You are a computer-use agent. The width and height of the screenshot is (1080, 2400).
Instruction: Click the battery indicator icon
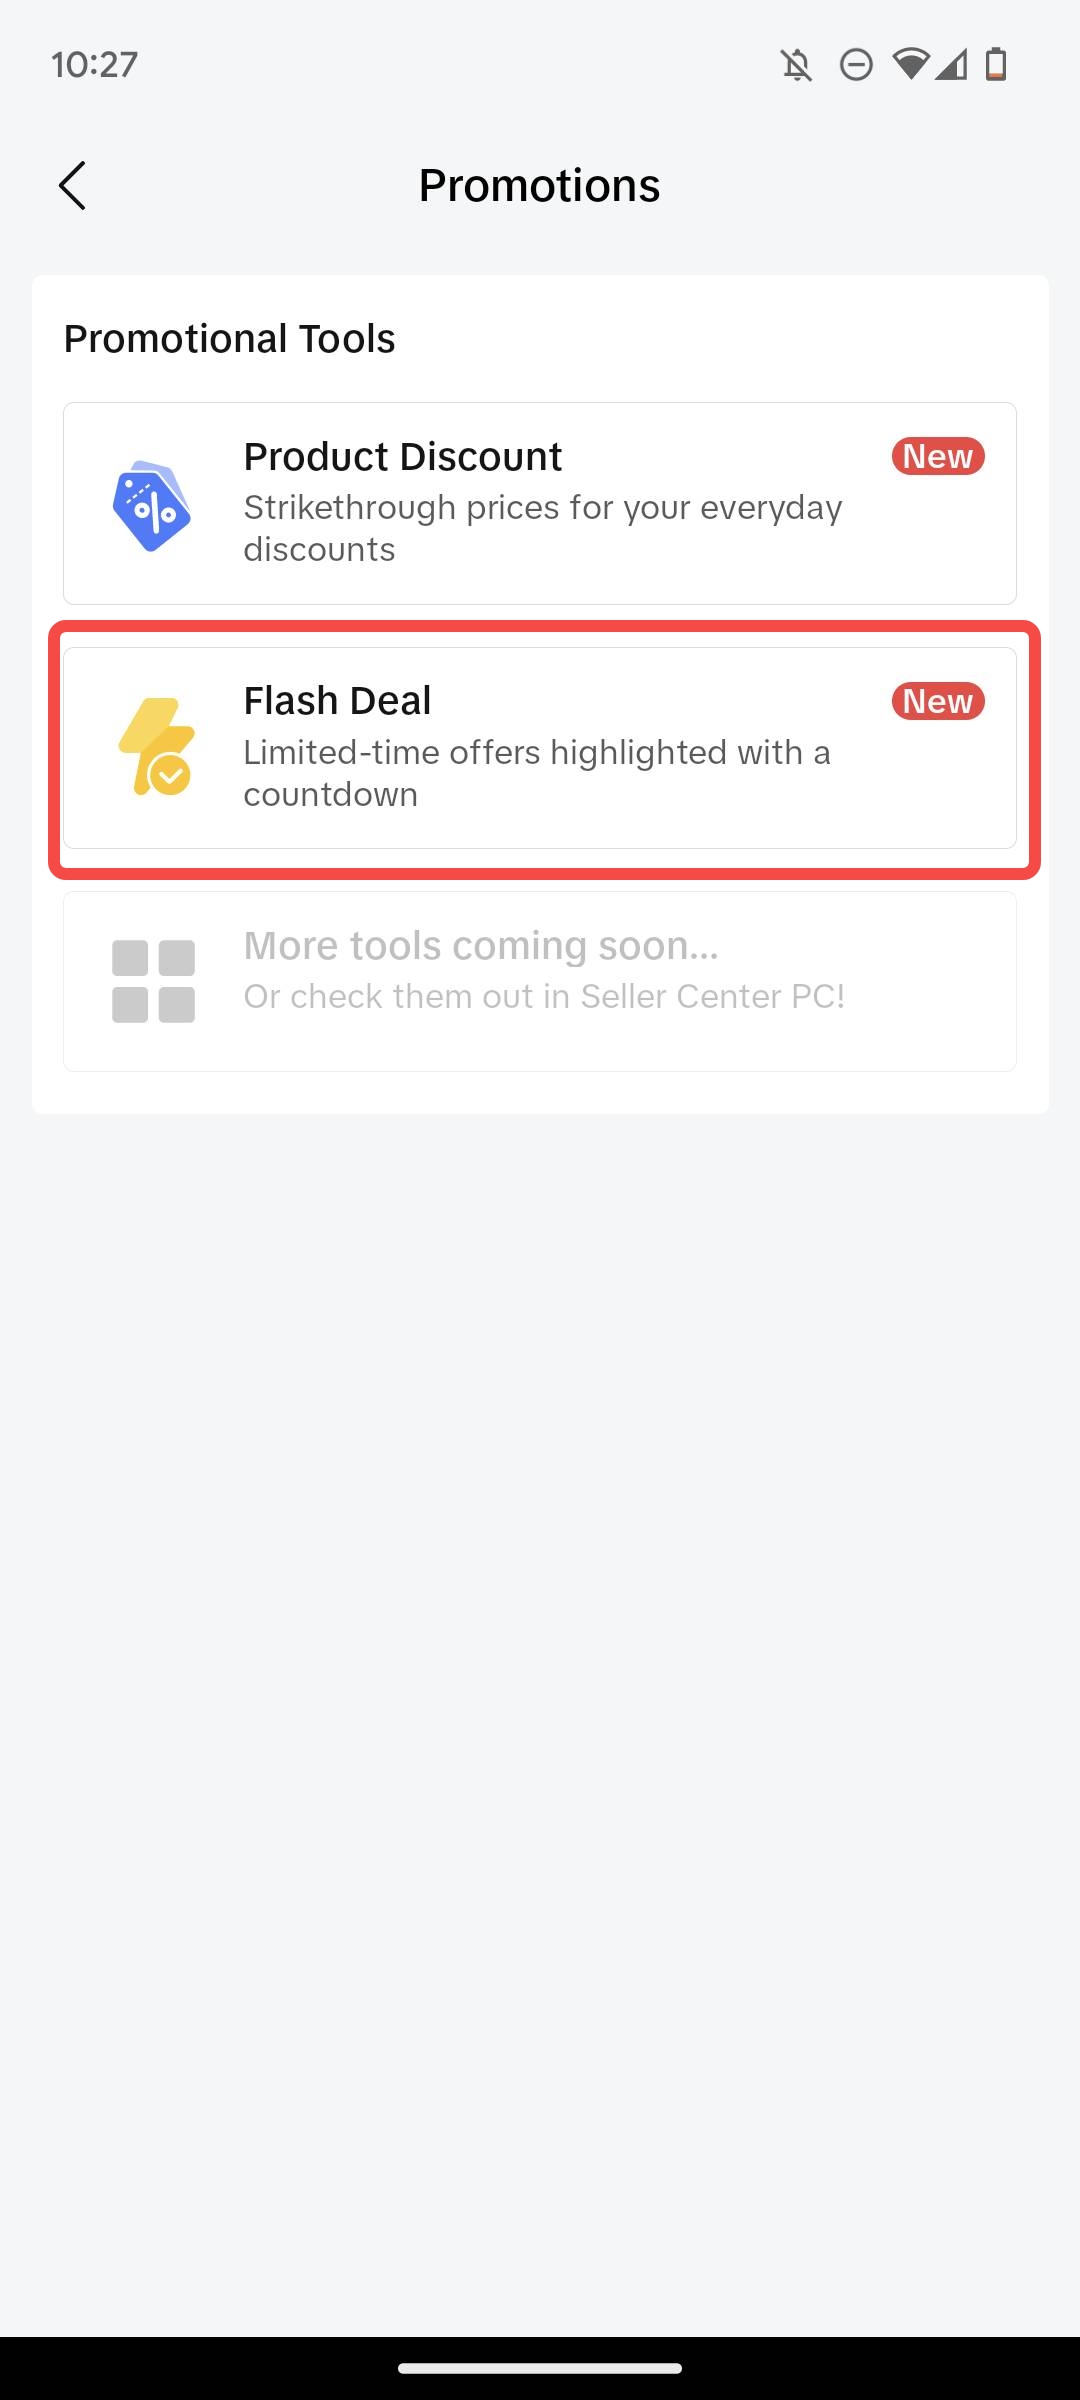(x=996, y=65)
